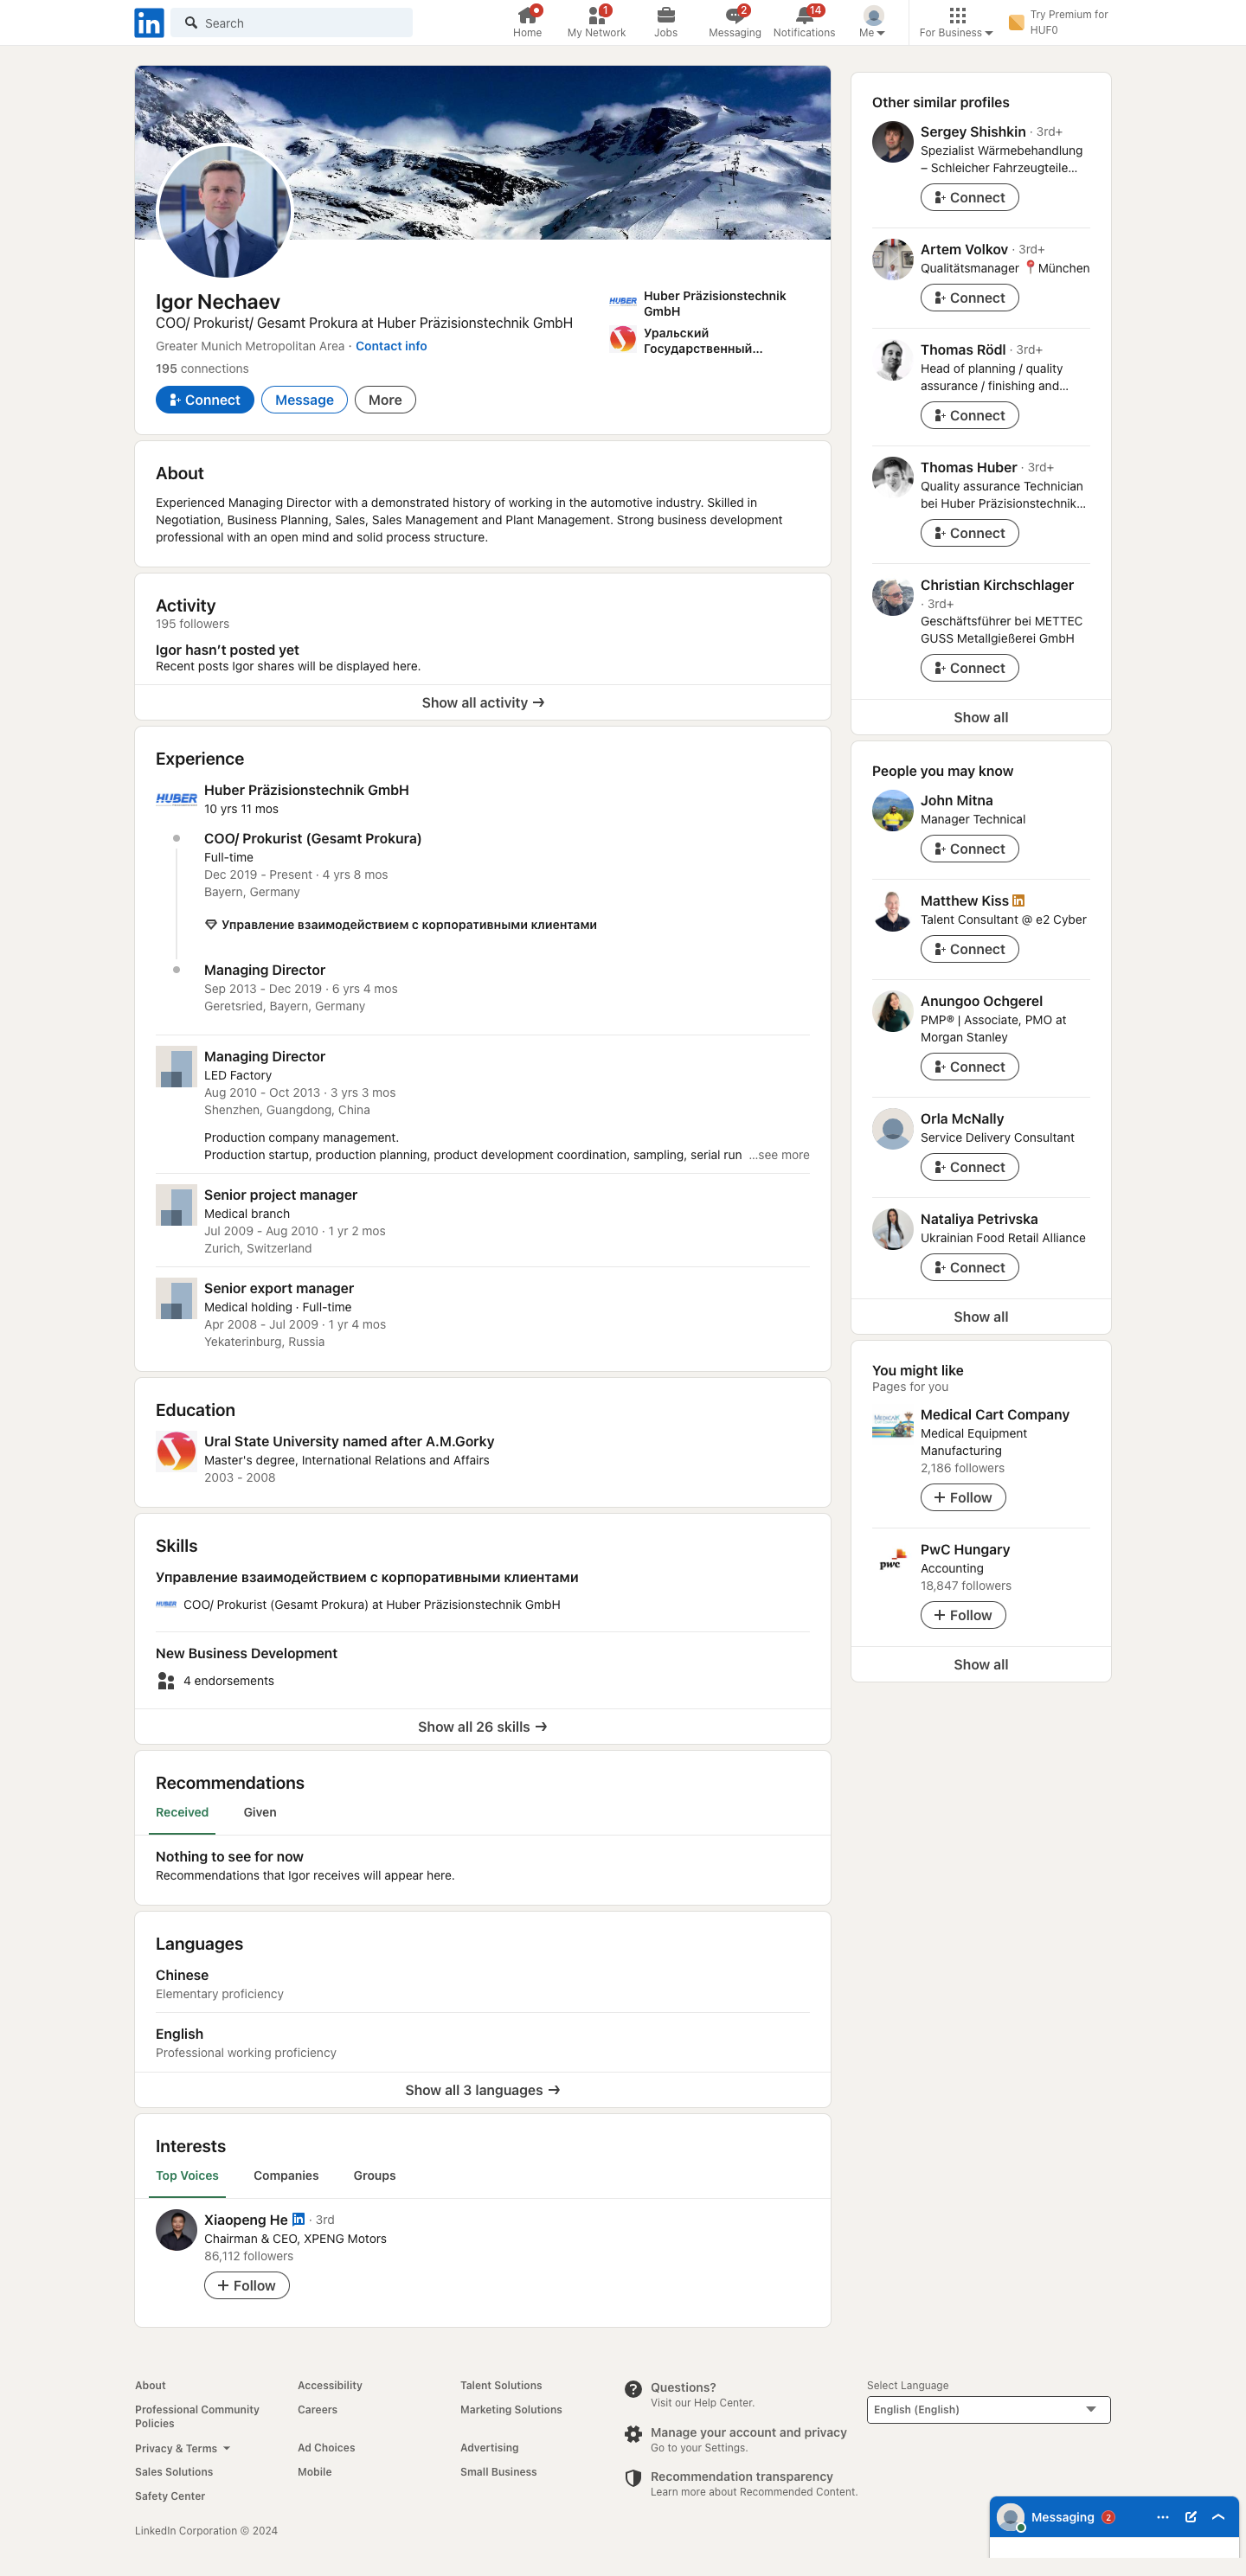The height and width of the screenshot is (2576, 1246).
Task: Open the For Business dropdown
Action: 956,22
